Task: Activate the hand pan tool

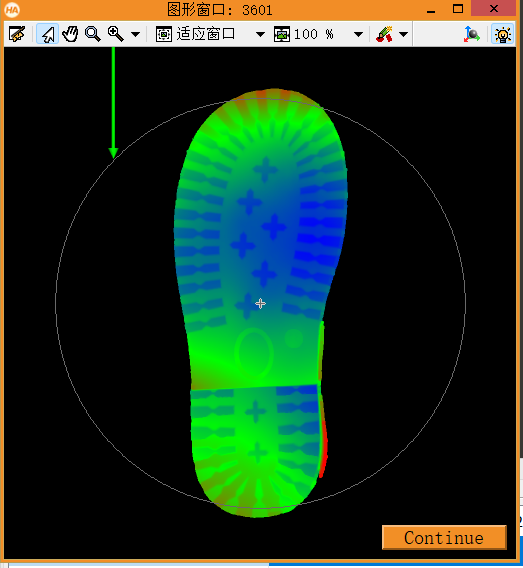Action: tap(70, 34)
